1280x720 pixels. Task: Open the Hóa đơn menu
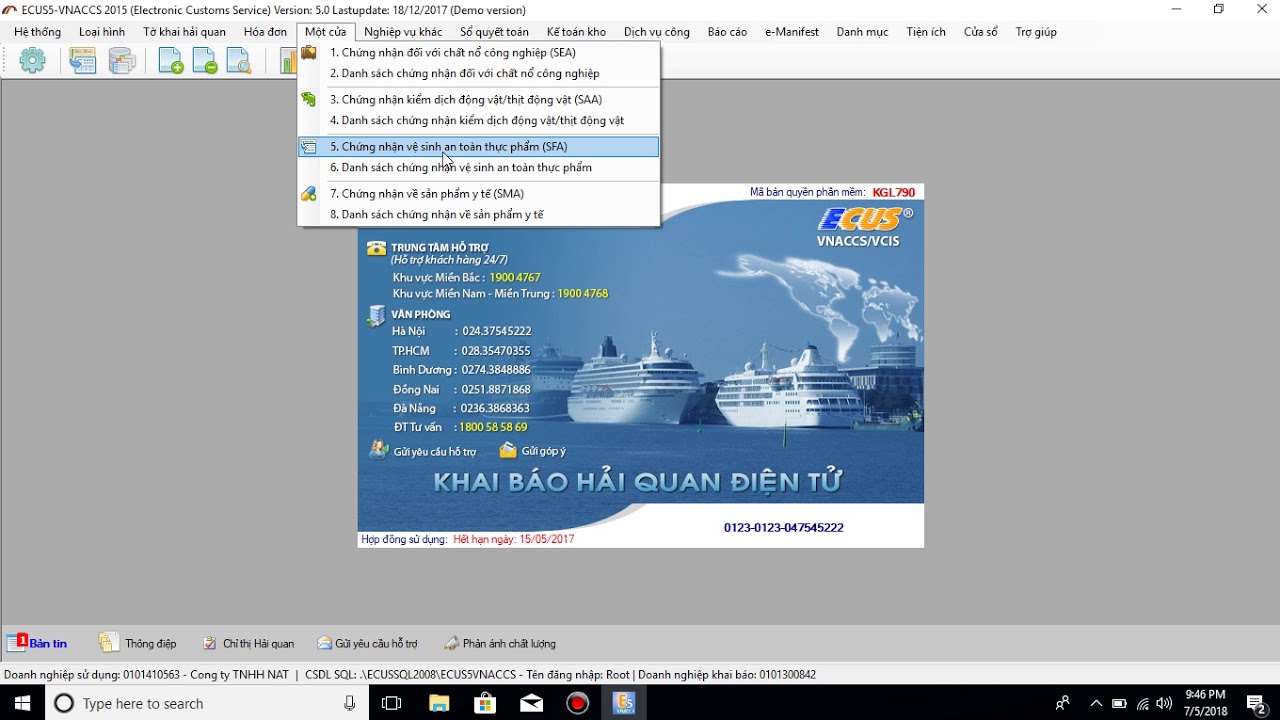[x=265, y=32]
